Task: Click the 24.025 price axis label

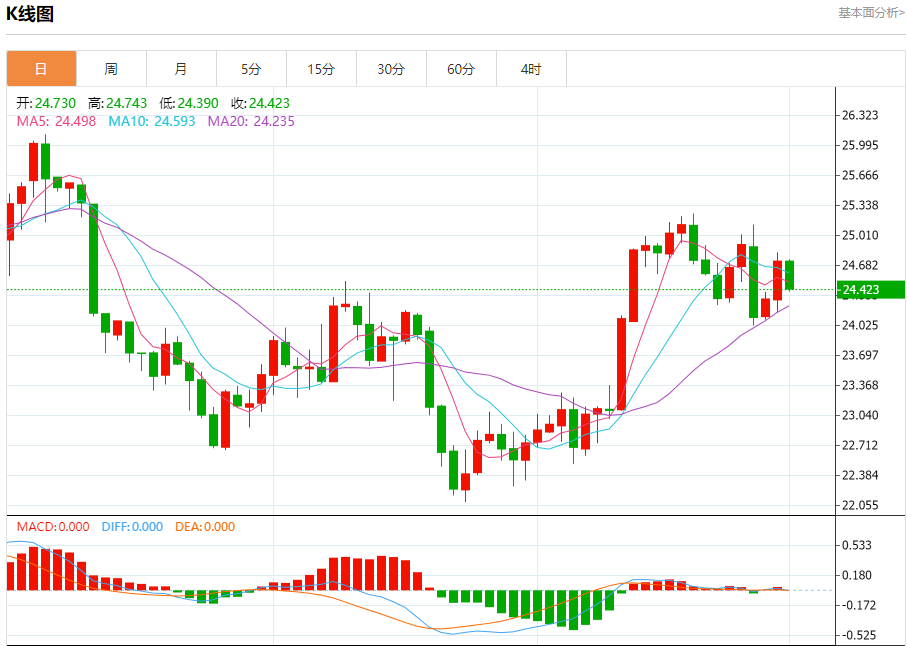Action: tap(861, 325)
